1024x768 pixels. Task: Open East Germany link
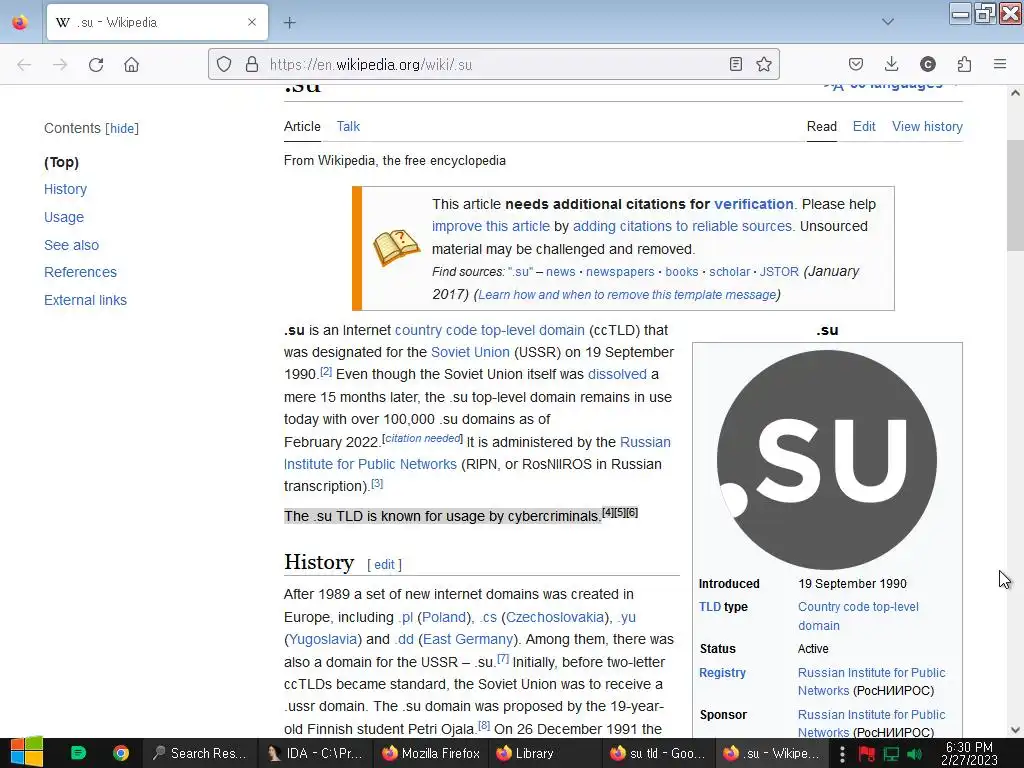pyautogui.click(x=468, y=640)
